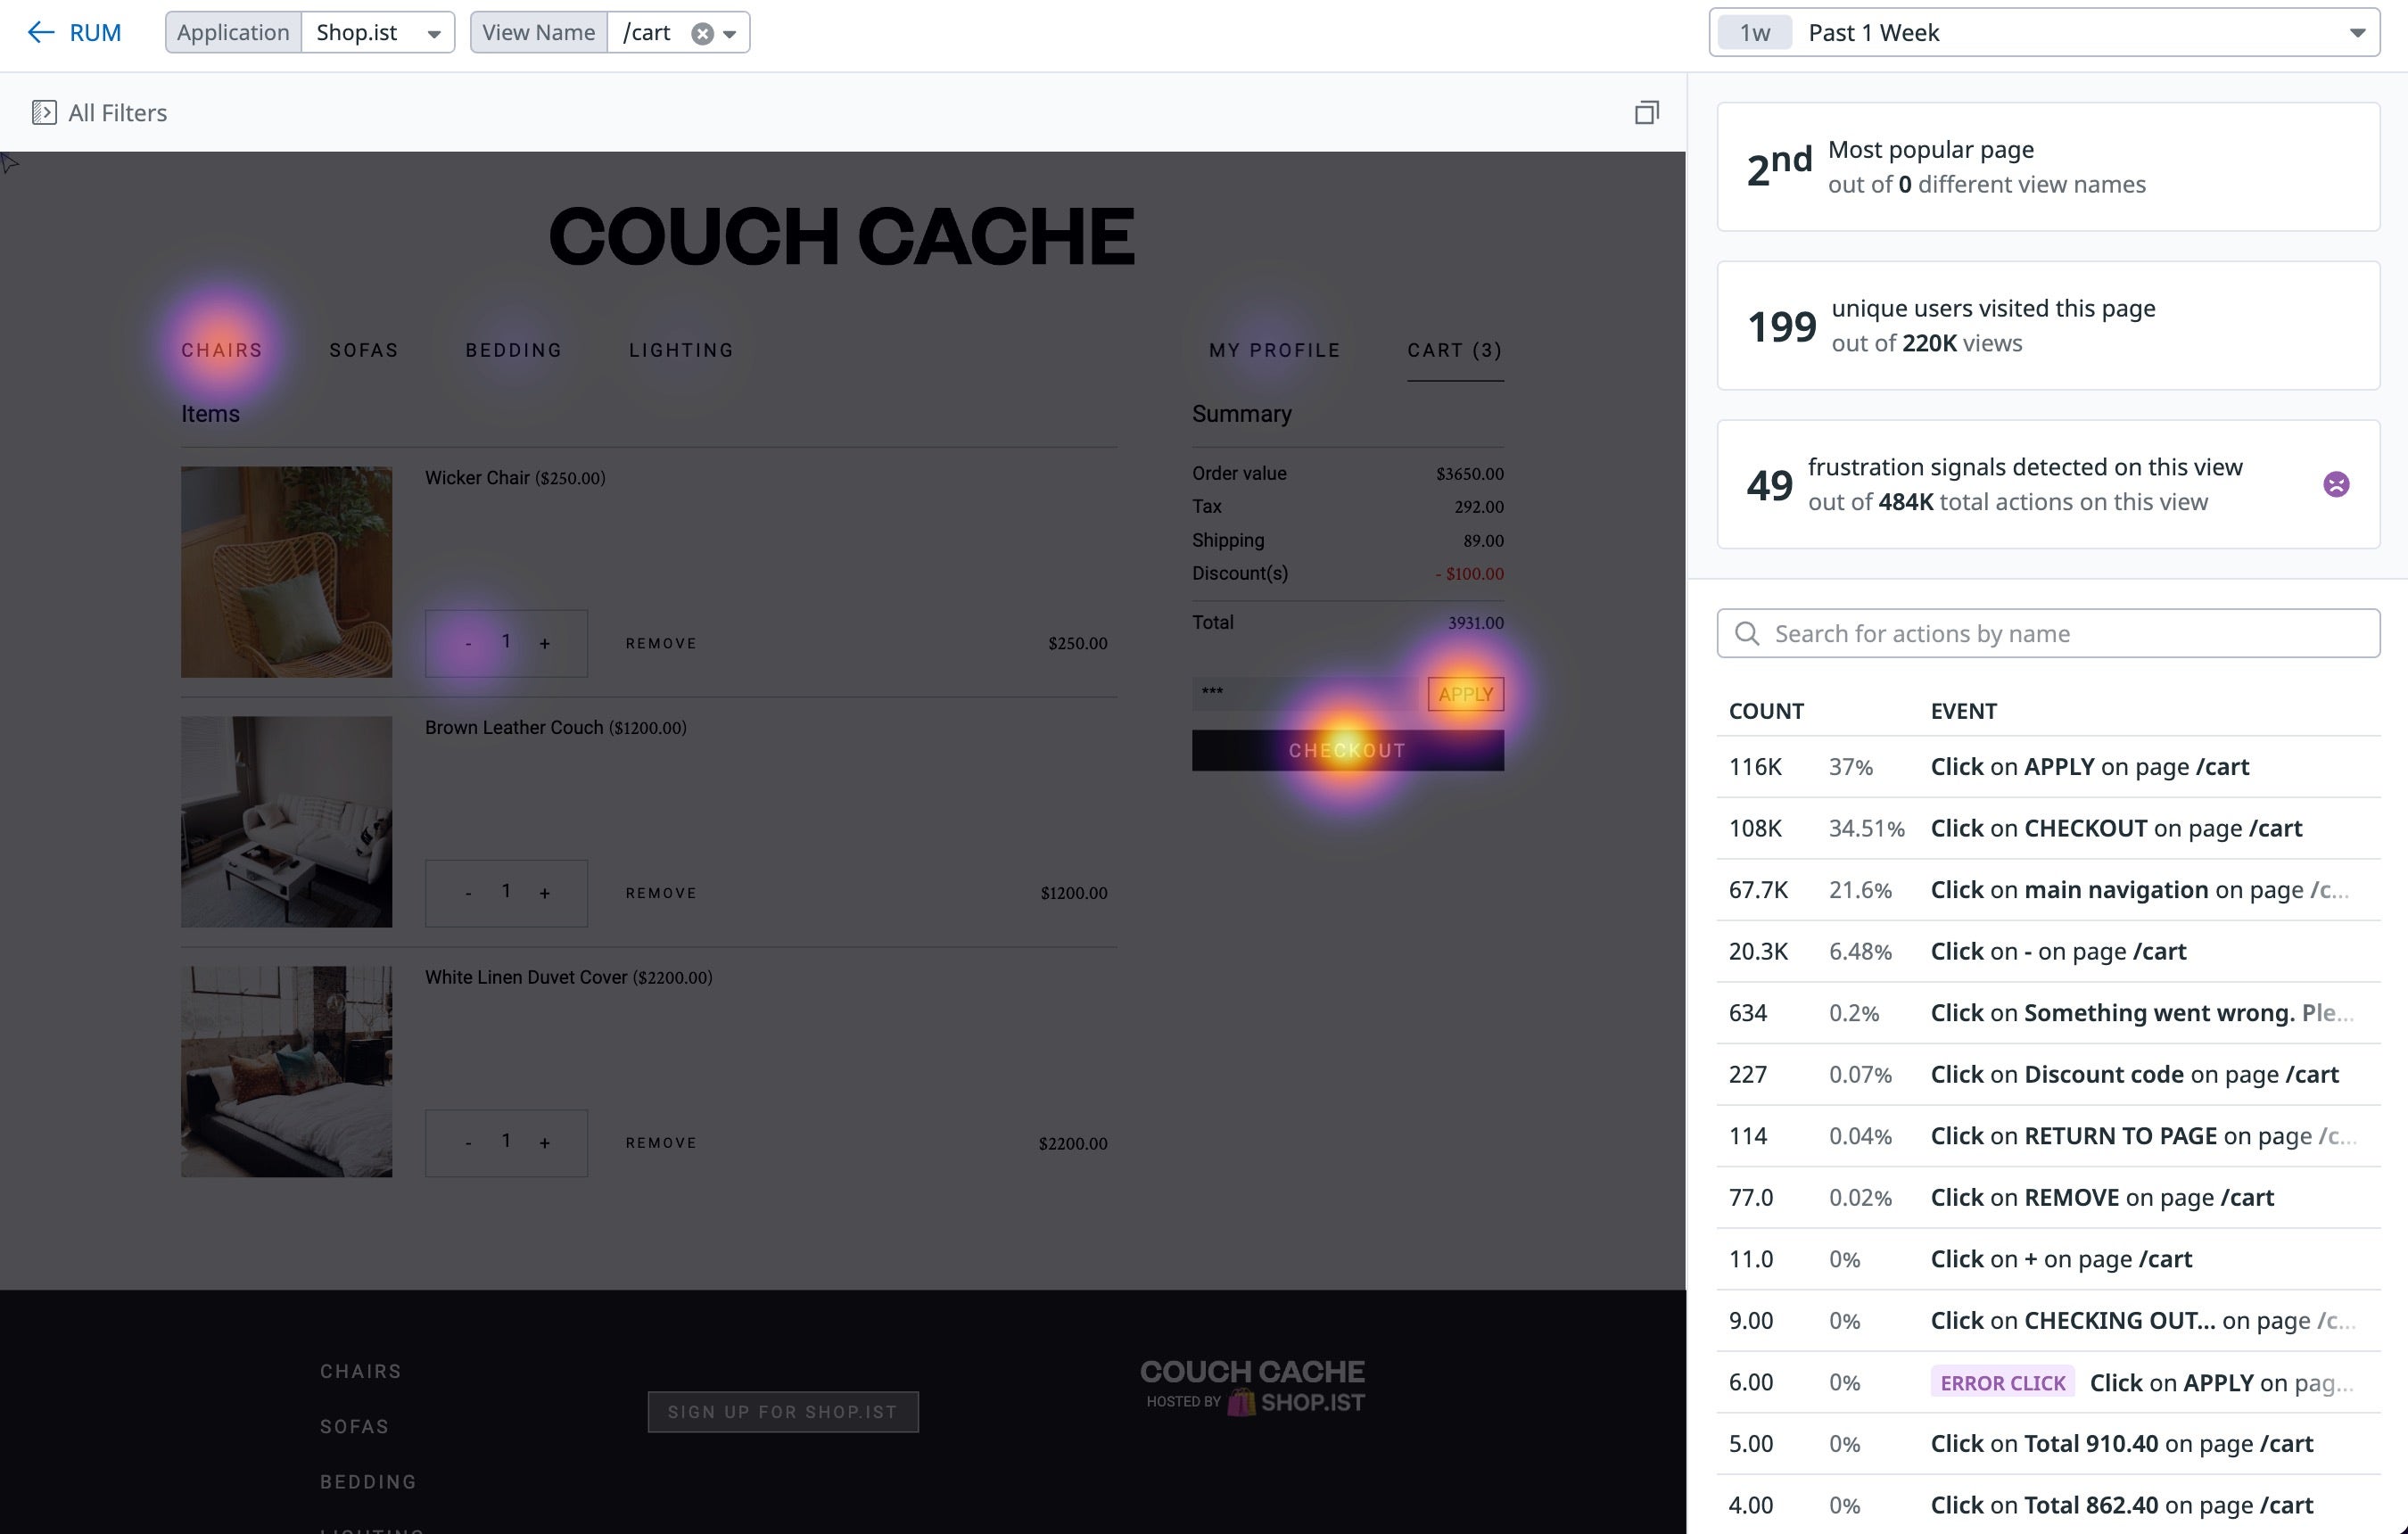
Task: Select the MY PROFILE tab
Action: 1274,350
